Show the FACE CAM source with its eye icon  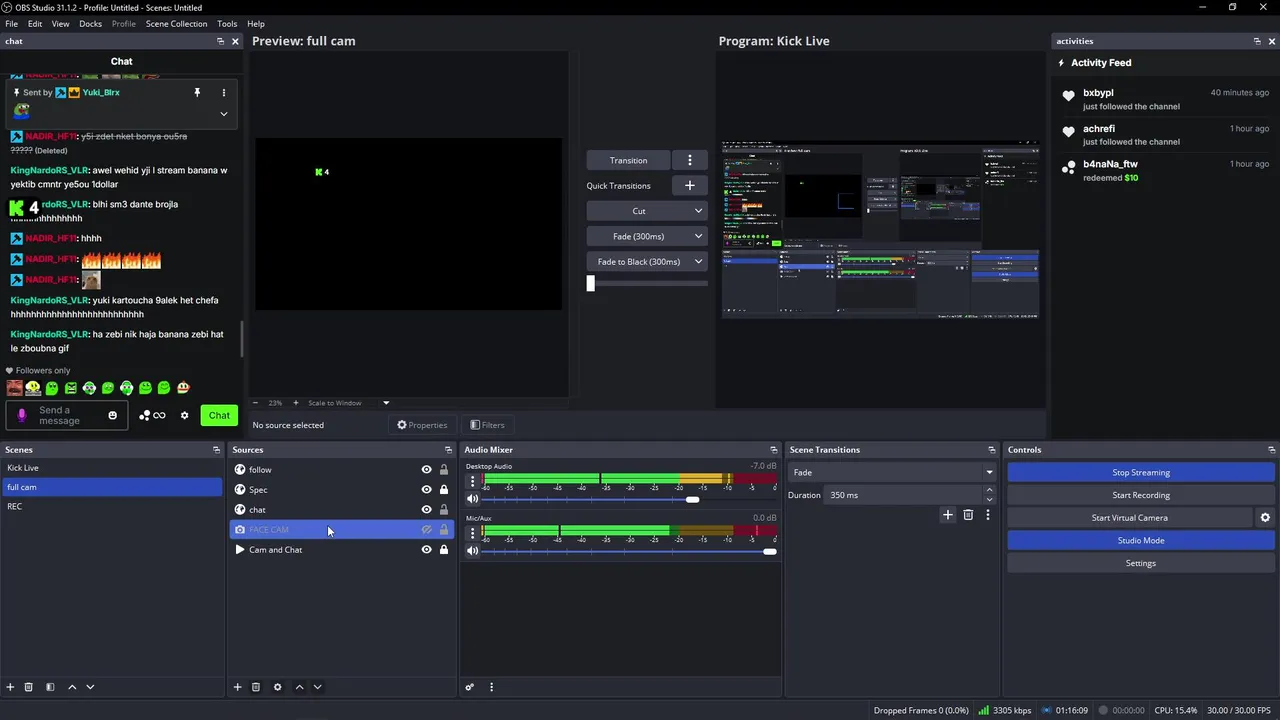coord(426,530)
